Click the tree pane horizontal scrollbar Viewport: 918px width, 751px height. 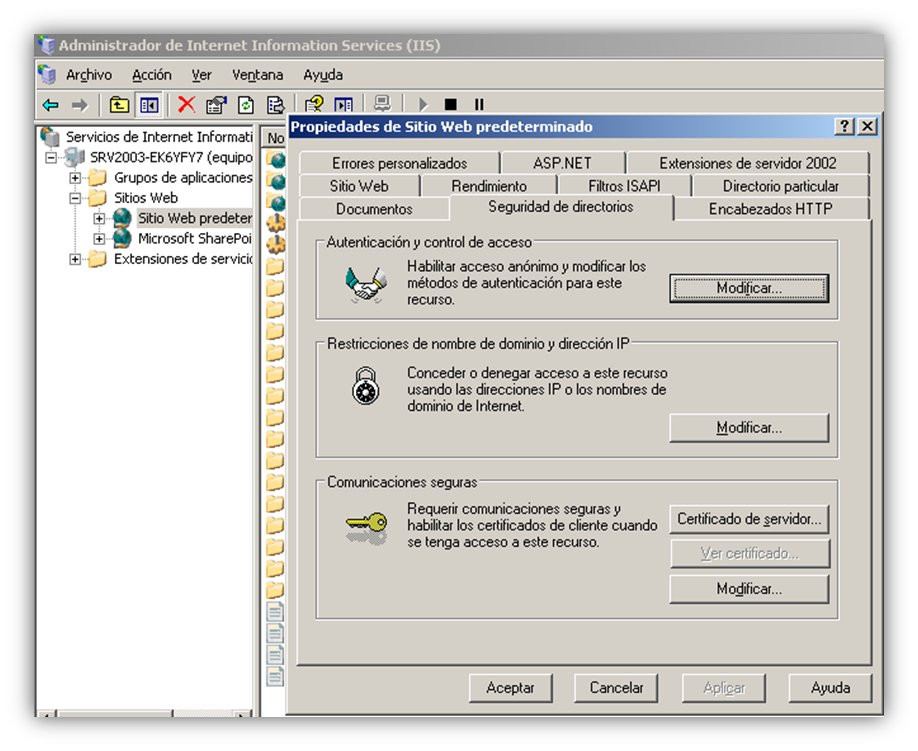(x=144, y=713)
